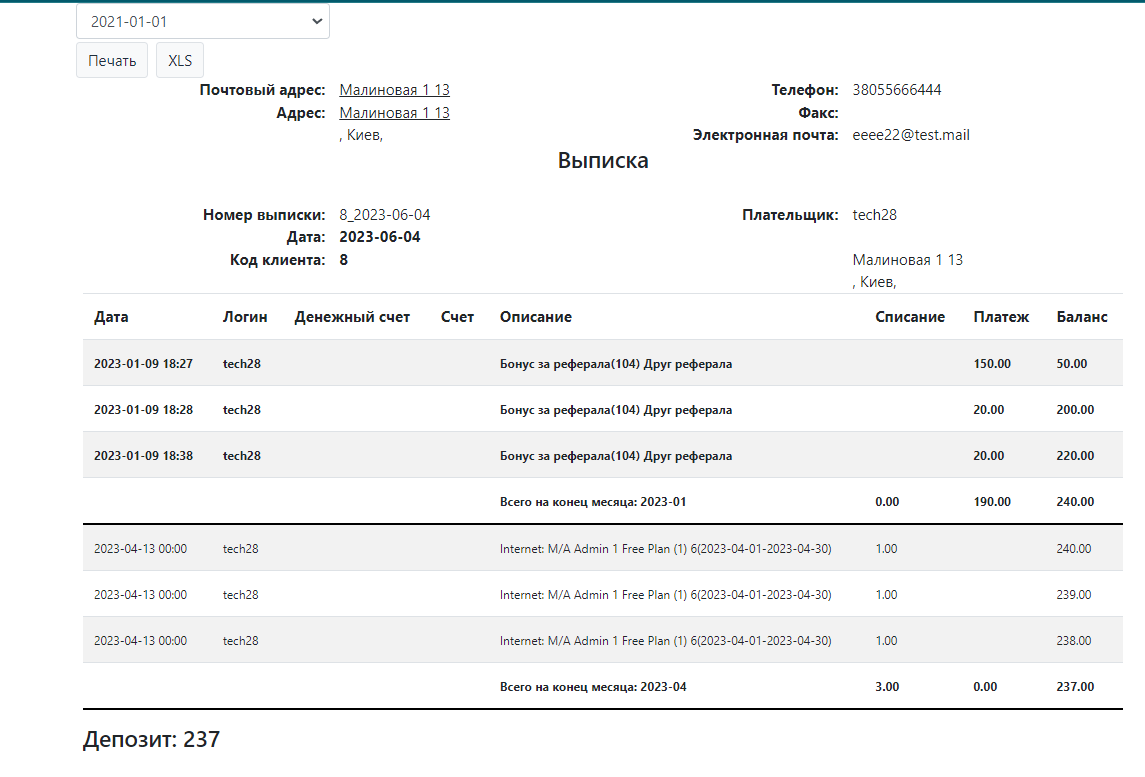Click the Депозит: 237 summary text
This screenshot has height=777, width=1145.
151,740
